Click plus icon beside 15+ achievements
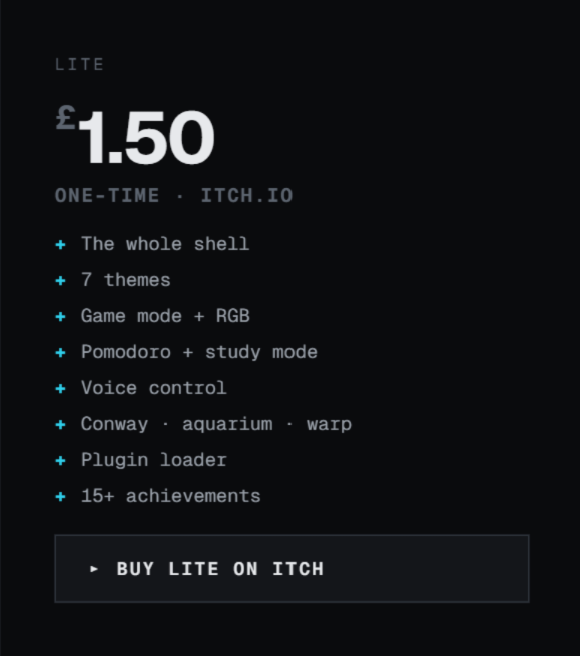The image size is (580, 656). [60, 496]
